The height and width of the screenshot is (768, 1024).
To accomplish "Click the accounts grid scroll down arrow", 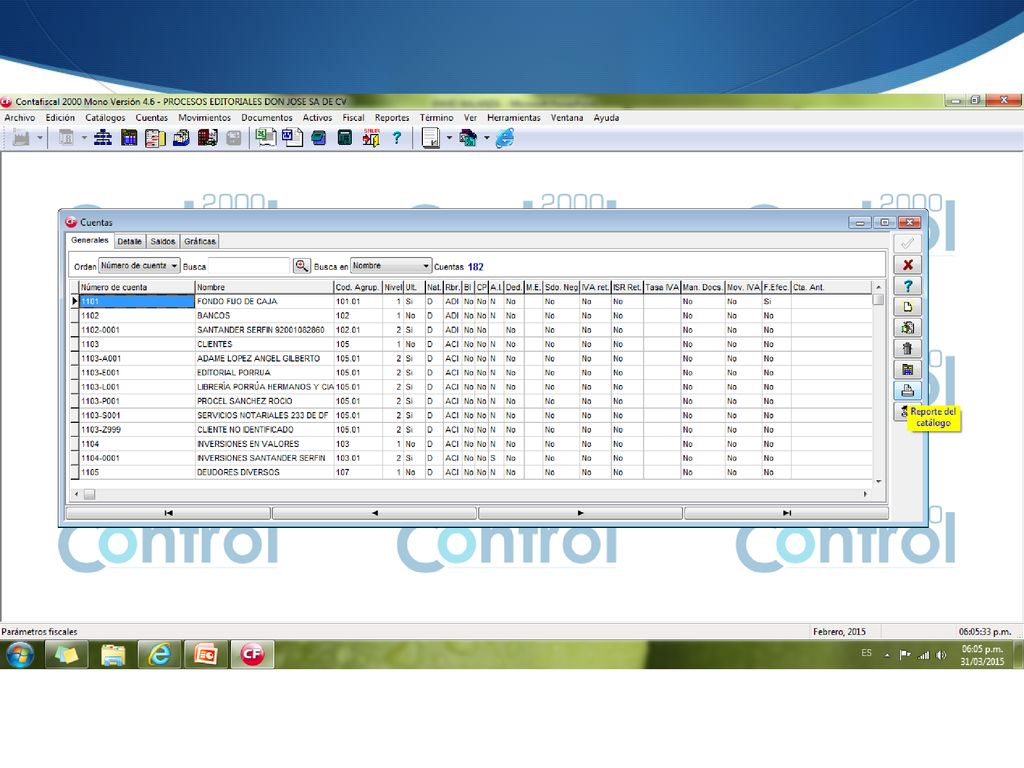I will click(x=878, y=481).
